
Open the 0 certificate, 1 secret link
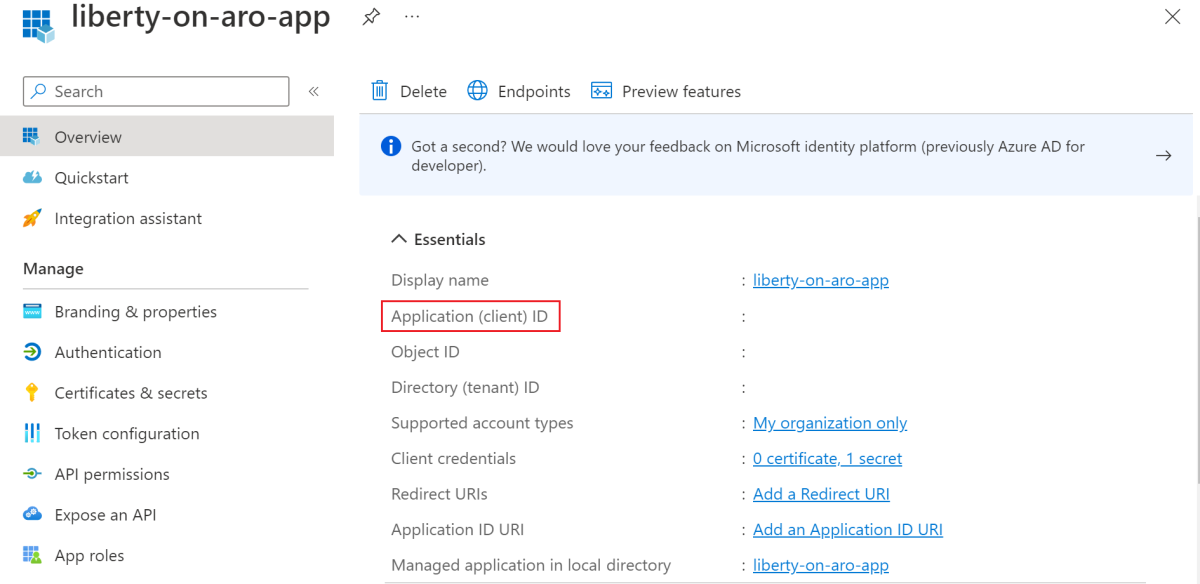pyautogui.click(x=827, y=458)
